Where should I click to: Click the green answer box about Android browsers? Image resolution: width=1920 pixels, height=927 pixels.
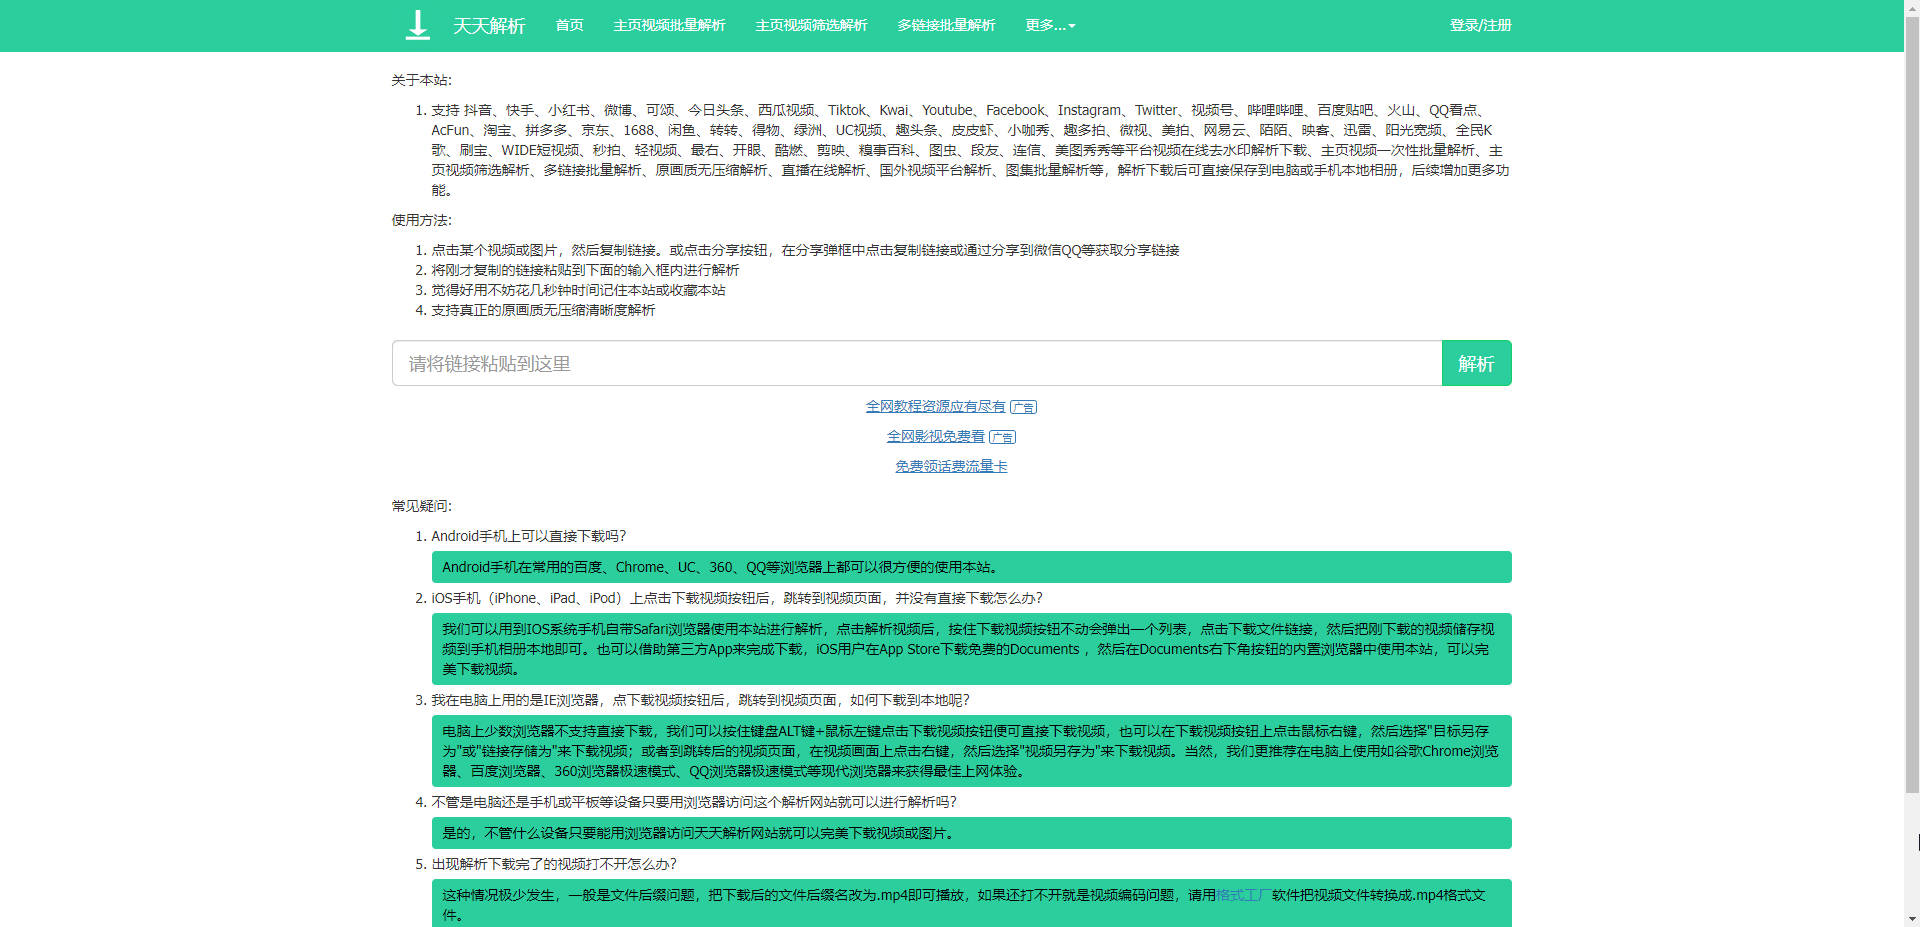(x=971, y=567)
